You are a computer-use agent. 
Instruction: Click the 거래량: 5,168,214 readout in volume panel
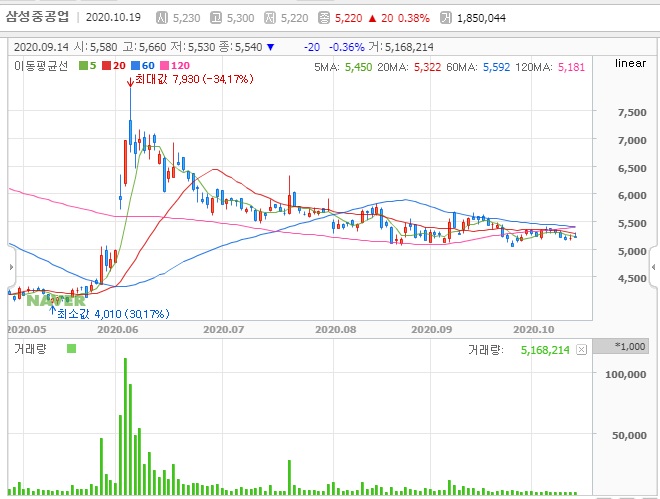tap(519, 350)
